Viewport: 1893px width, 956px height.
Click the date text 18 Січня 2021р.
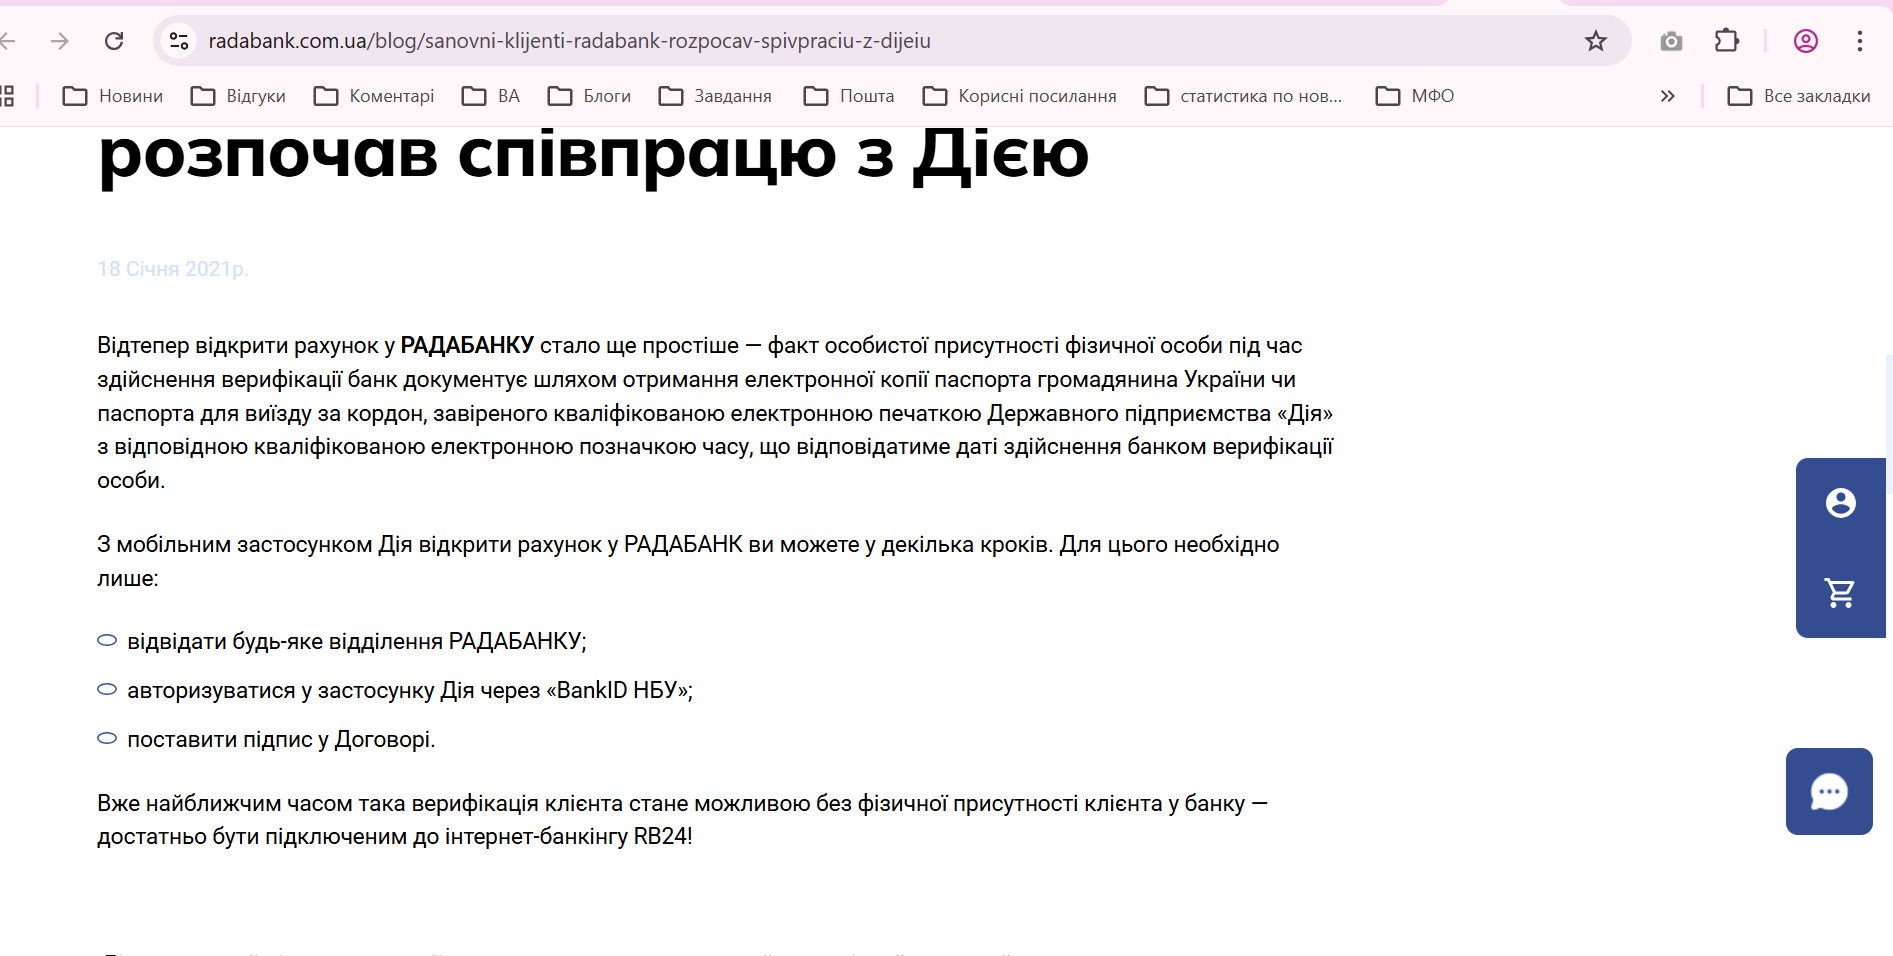[x=173, y=269]
